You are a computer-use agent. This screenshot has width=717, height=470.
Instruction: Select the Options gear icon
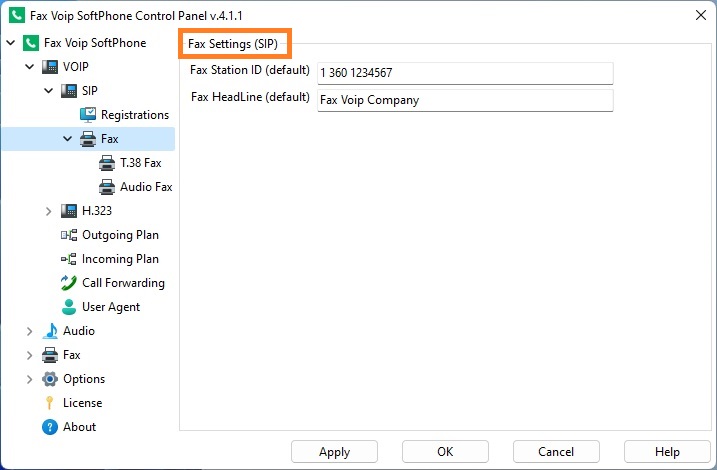[x=49, y=379]
